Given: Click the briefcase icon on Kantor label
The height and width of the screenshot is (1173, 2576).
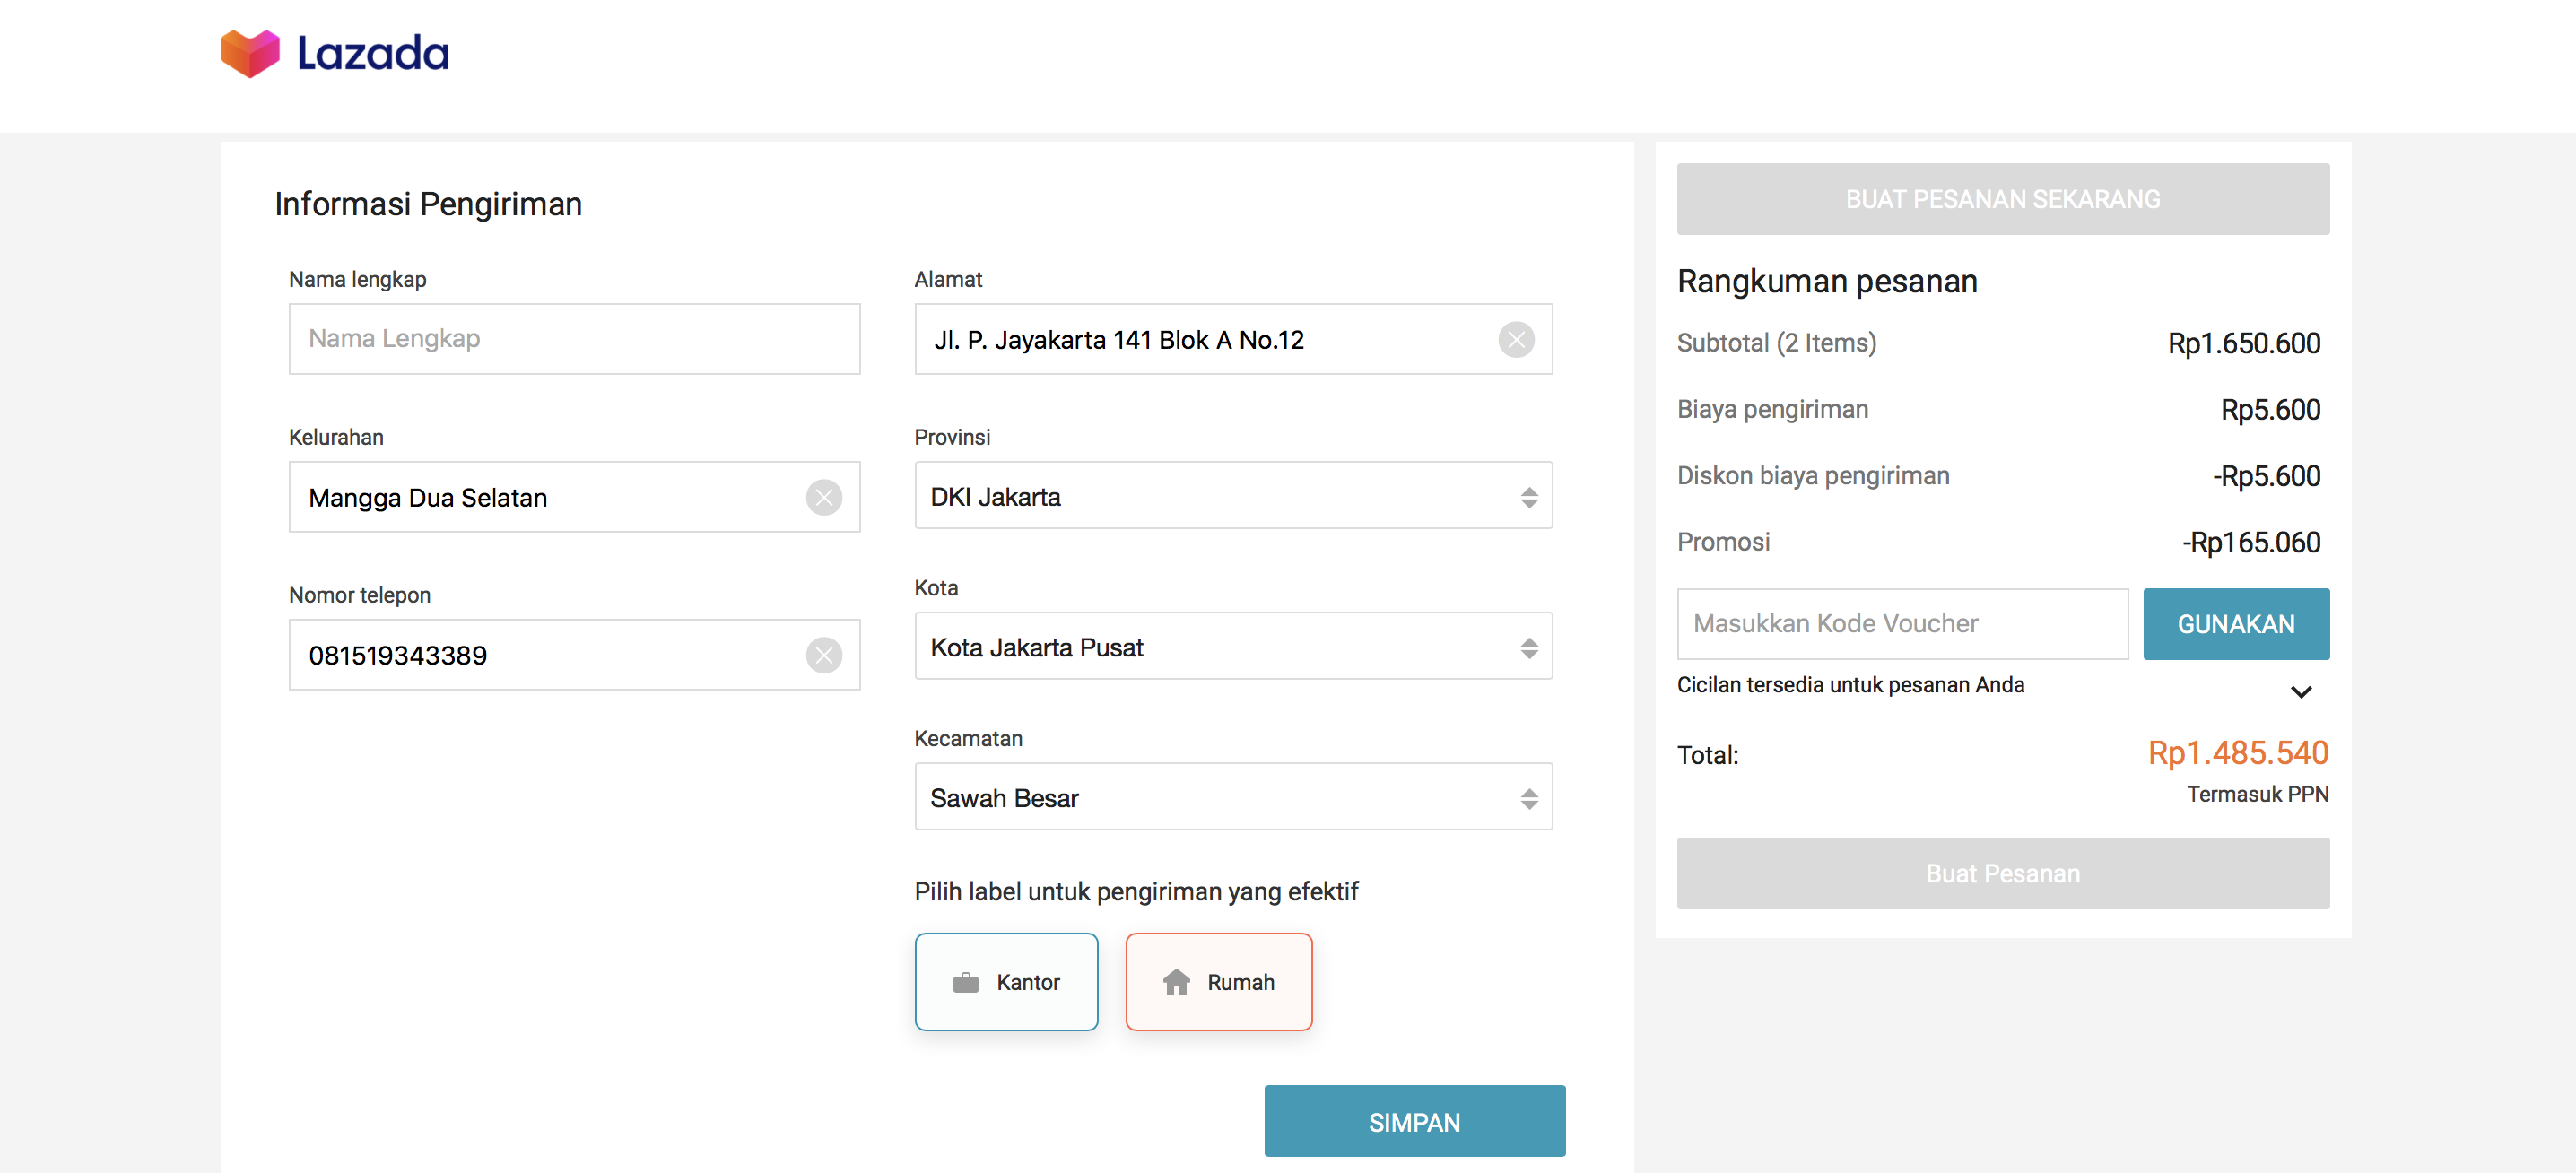Looking at the screenshot, I should [x=965, y=982].
